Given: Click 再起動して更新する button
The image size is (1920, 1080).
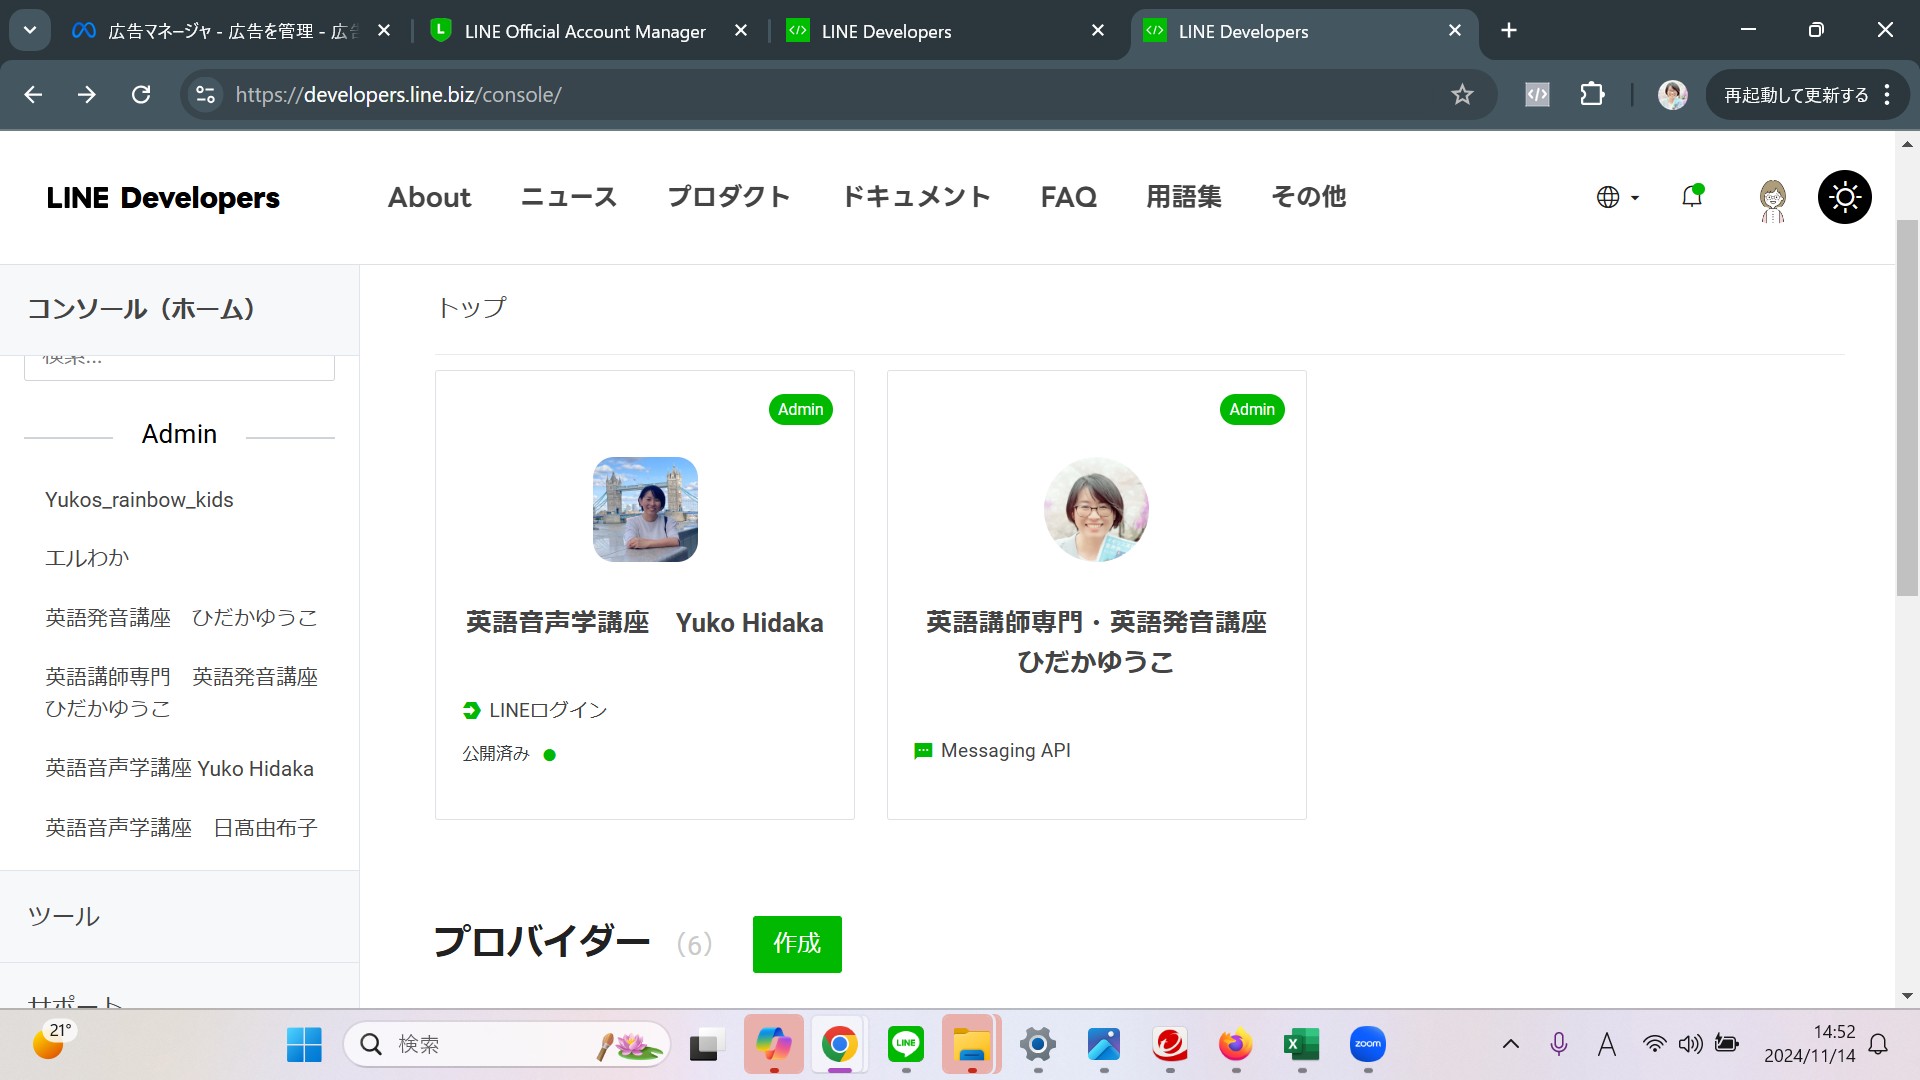Looking at the screenshot, I should 1807,94.
